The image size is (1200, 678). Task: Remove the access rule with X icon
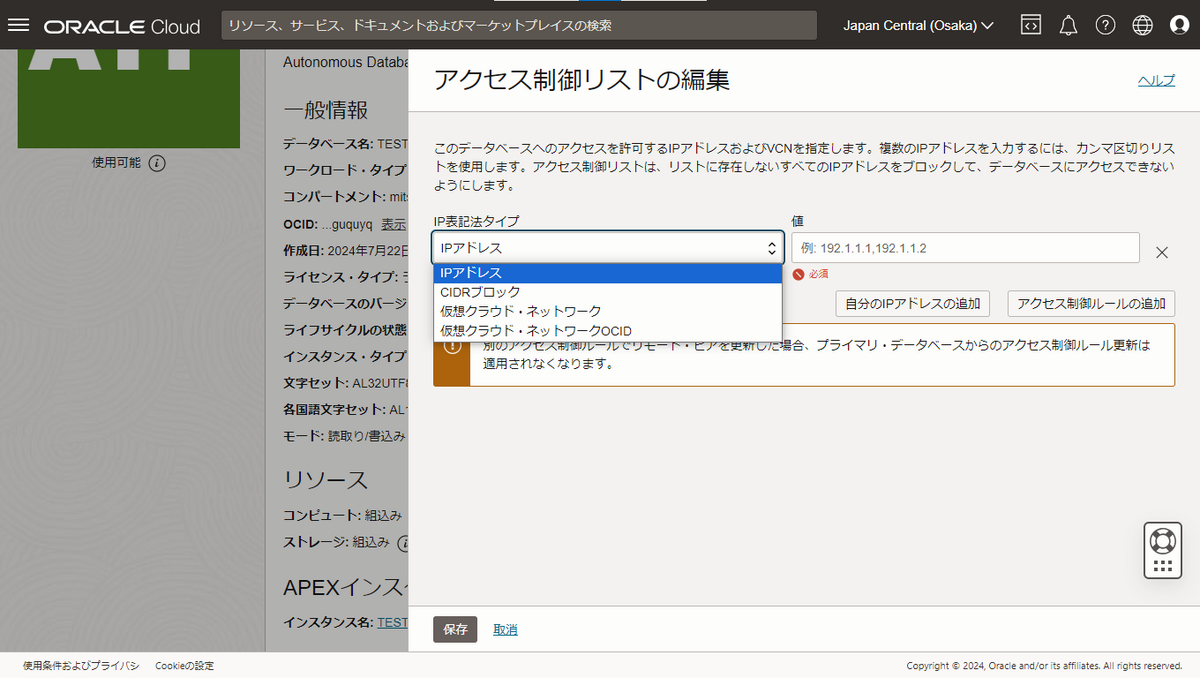coord(1162,252)
